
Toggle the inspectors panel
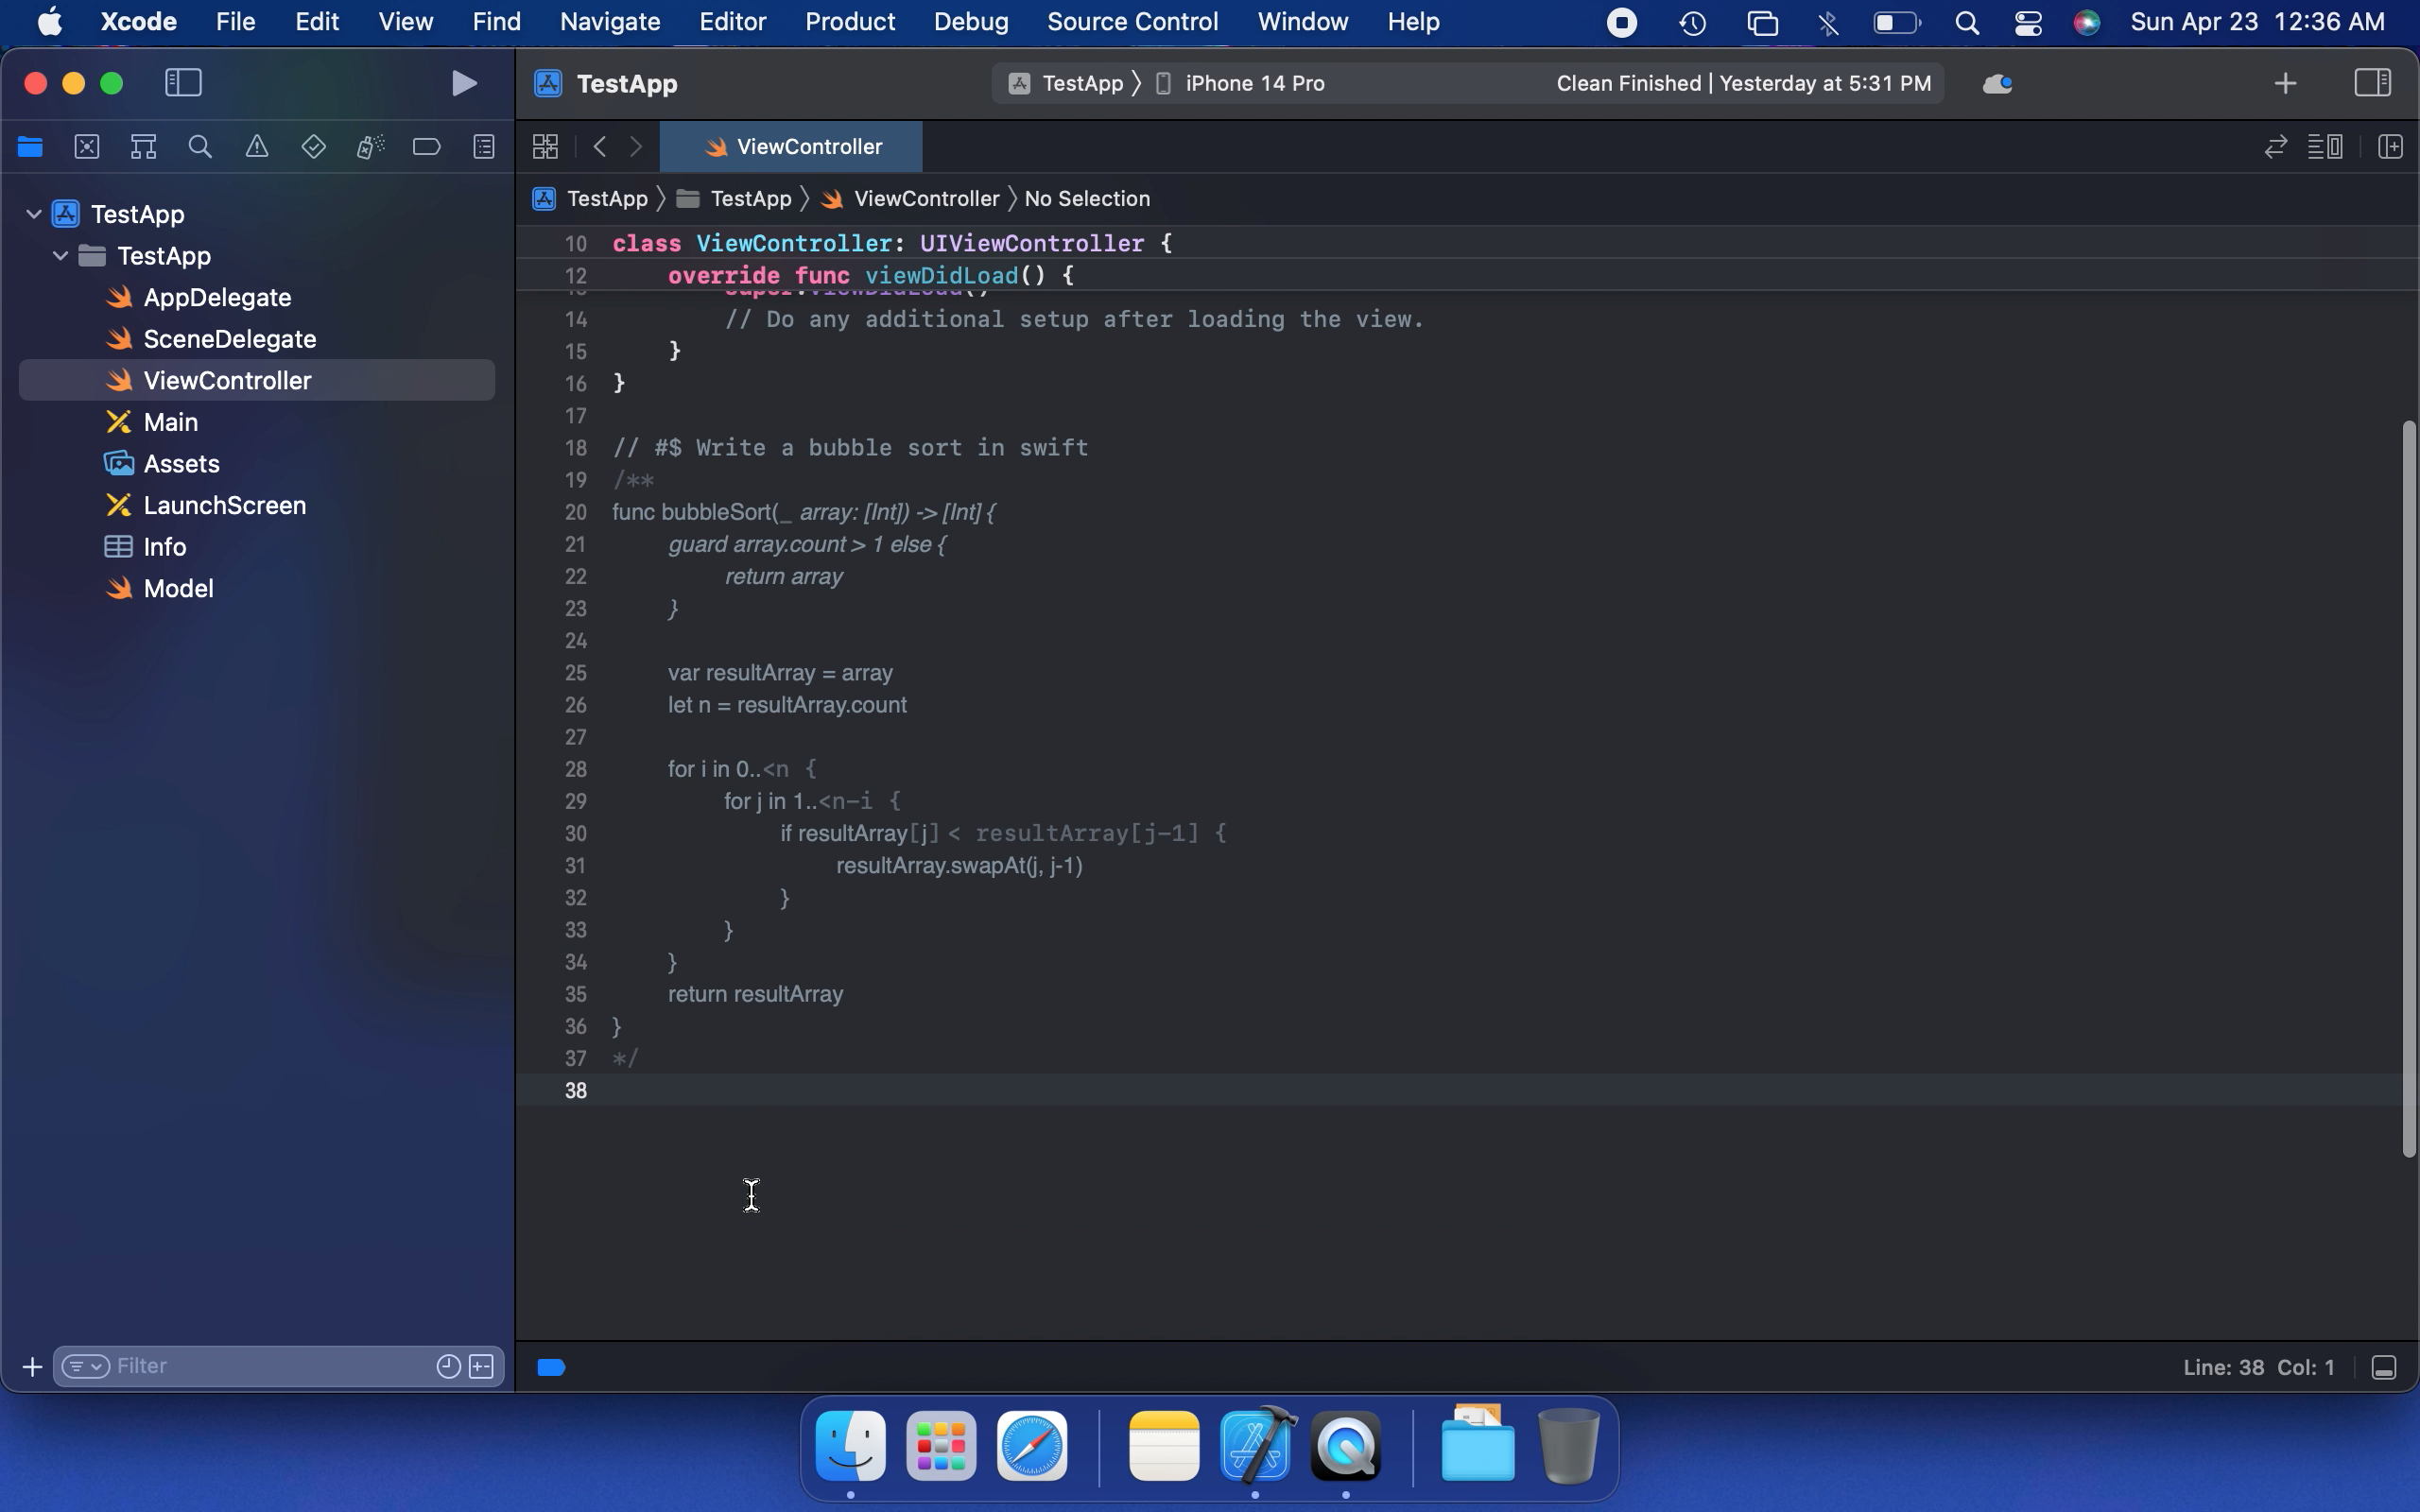click(2372, 83)
